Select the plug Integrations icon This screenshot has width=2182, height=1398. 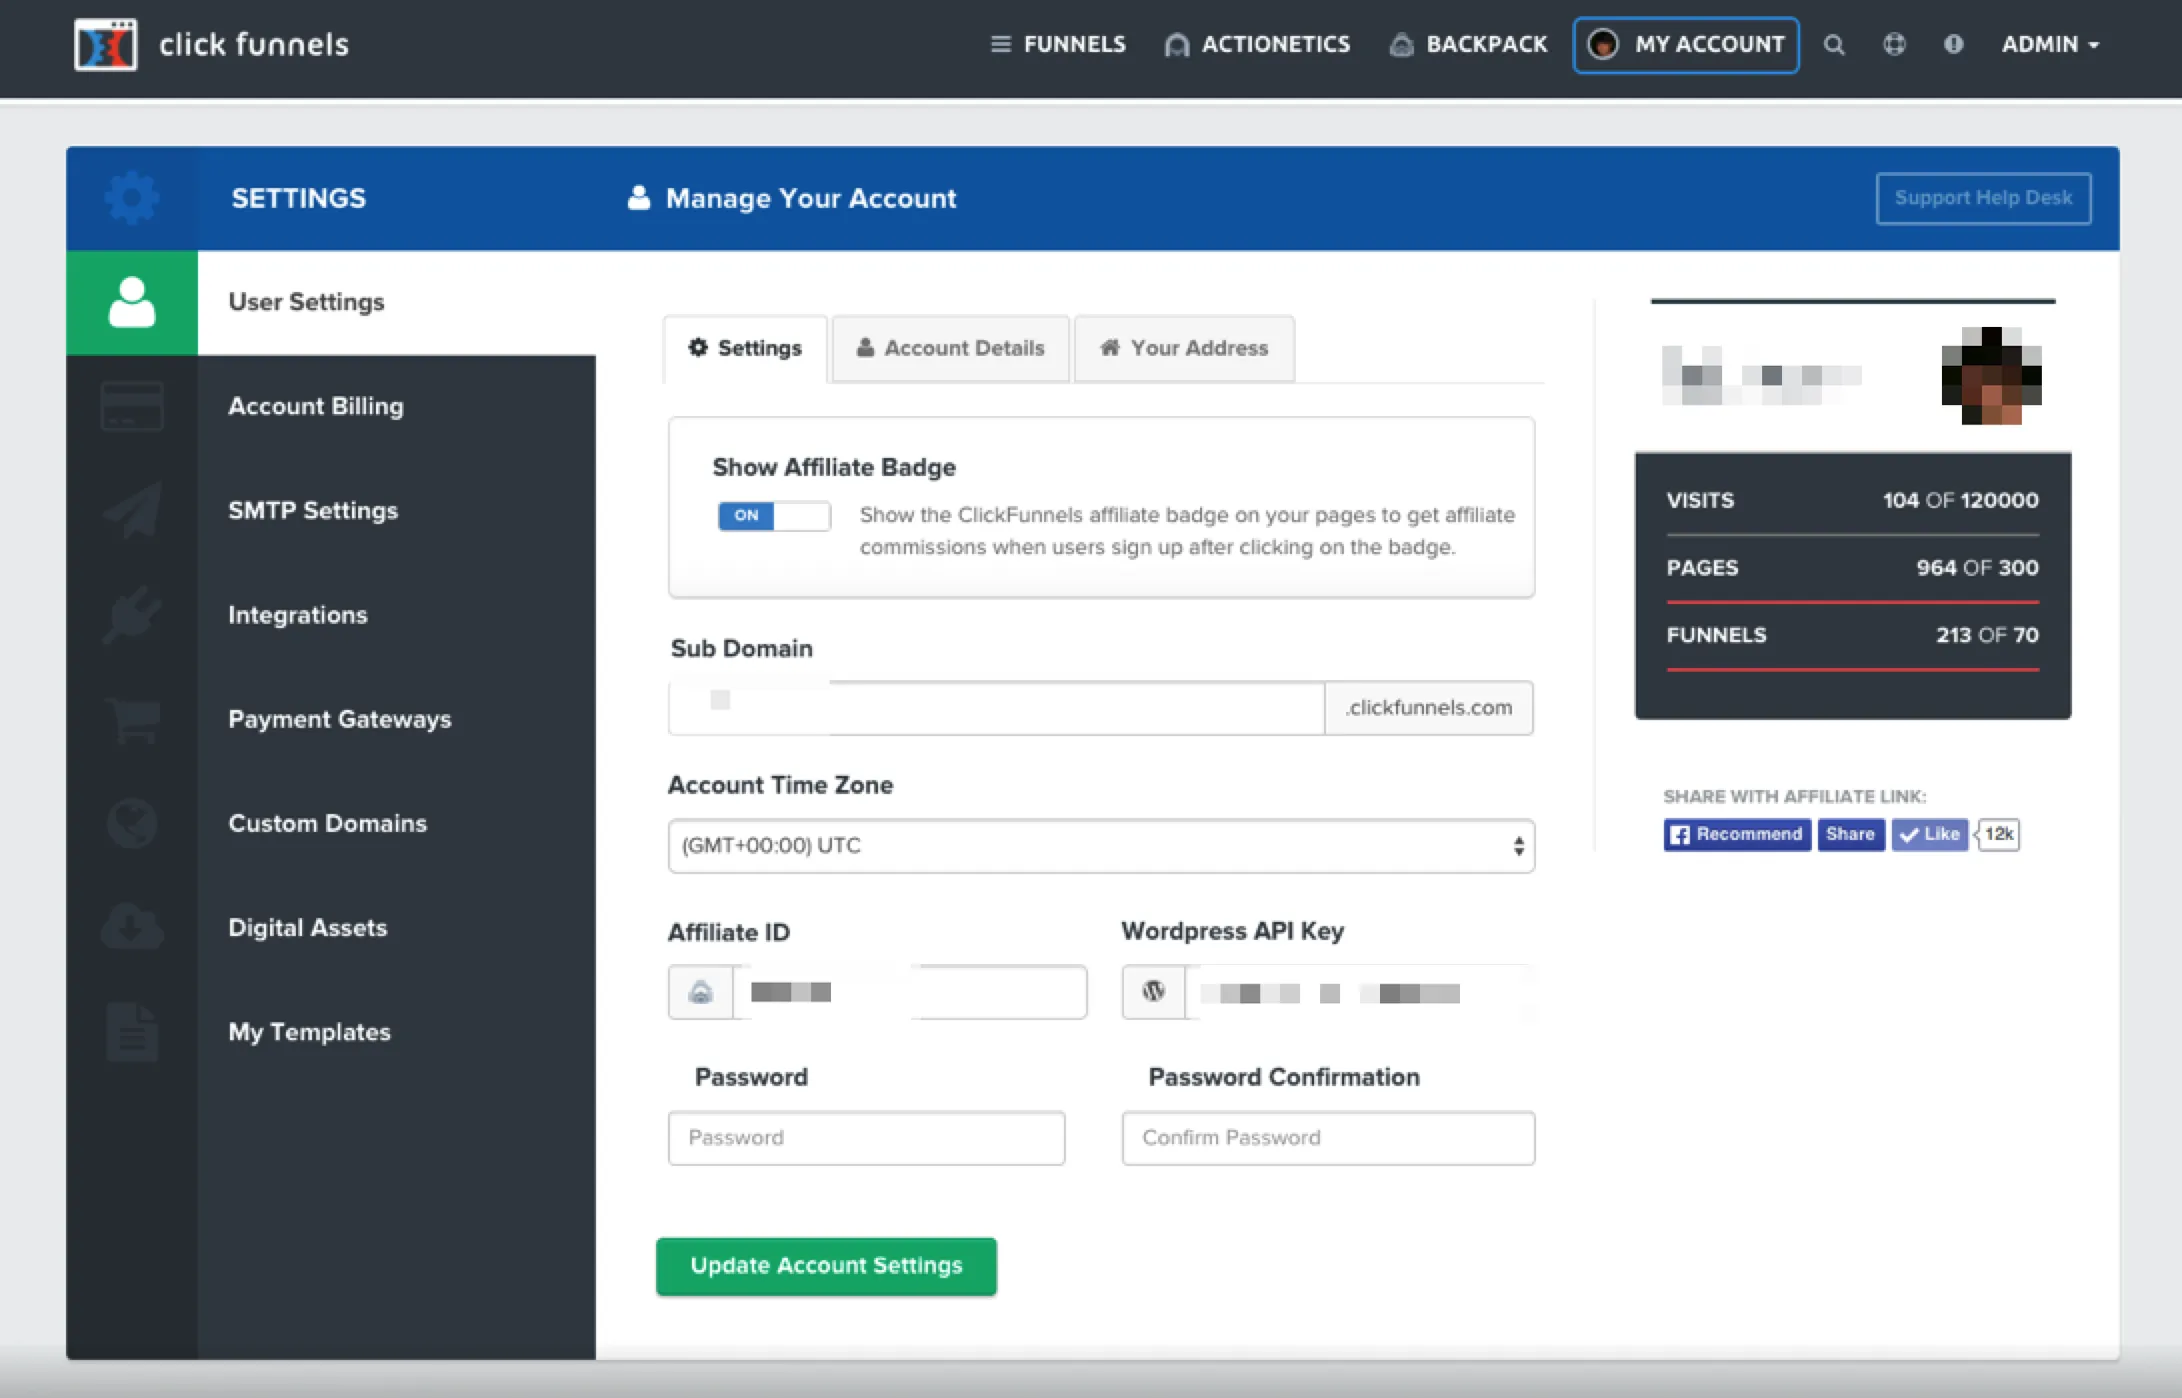[133, 614]
